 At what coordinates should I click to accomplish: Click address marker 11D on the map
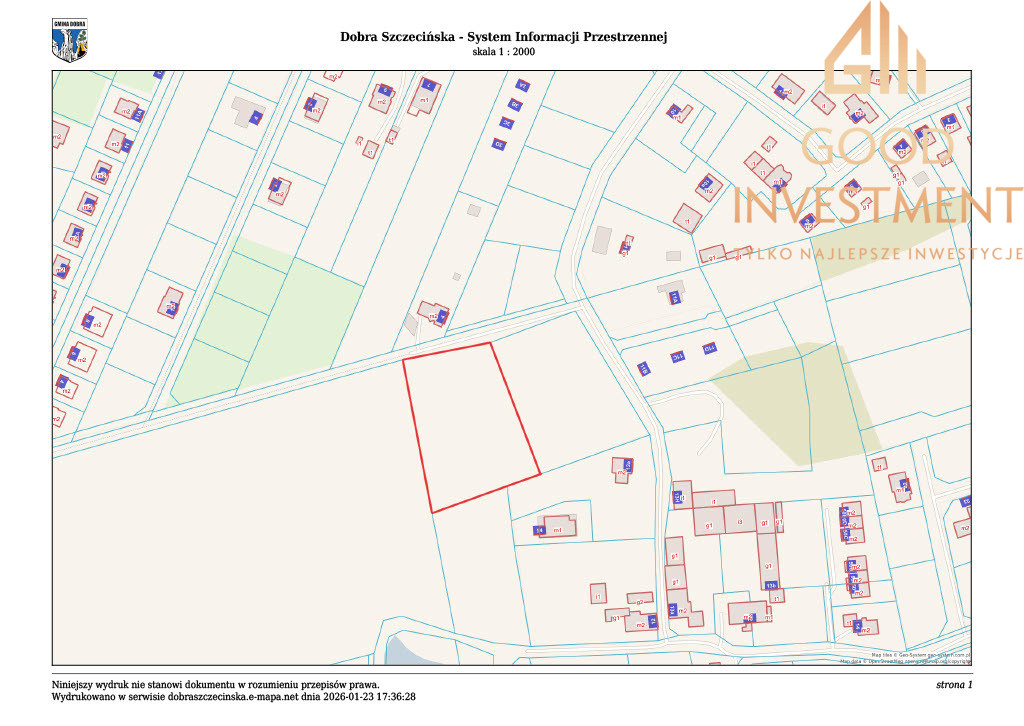coord(710,349)
